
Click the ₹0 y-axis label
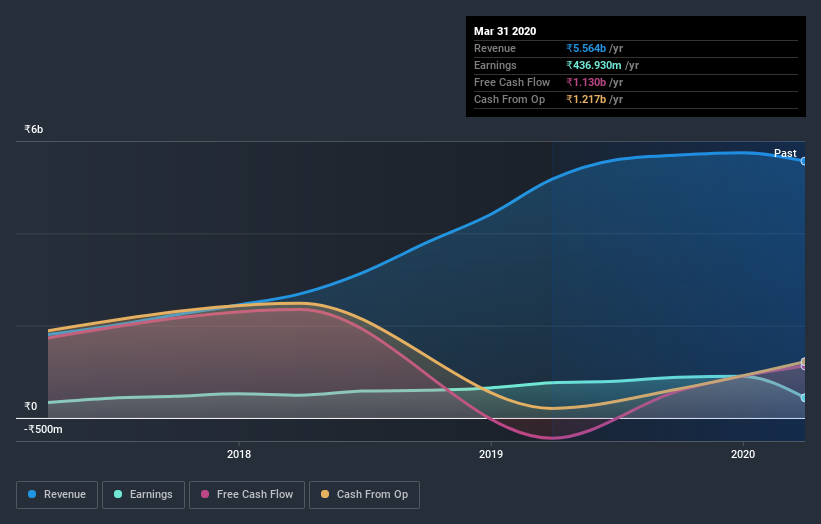pos(30,406)
